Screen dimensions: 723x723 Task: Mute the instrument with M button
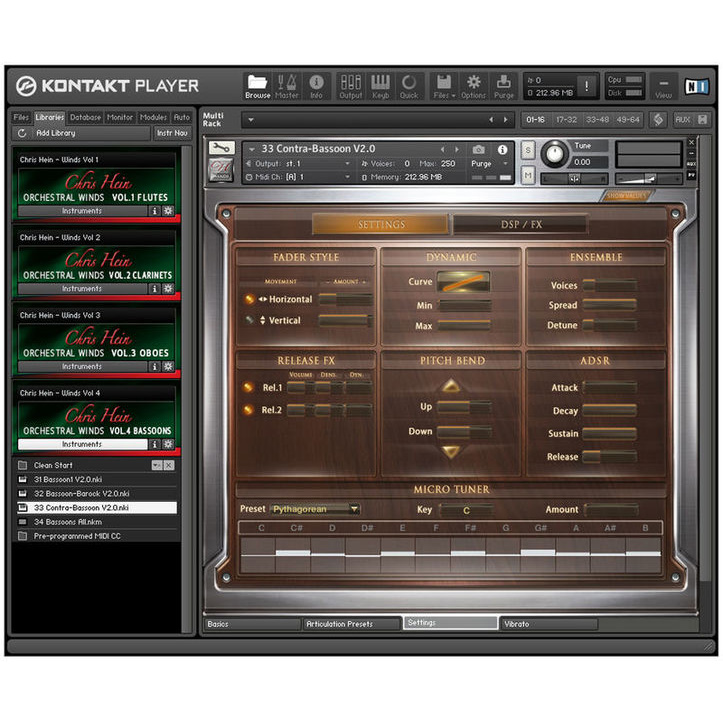point(528,175)
